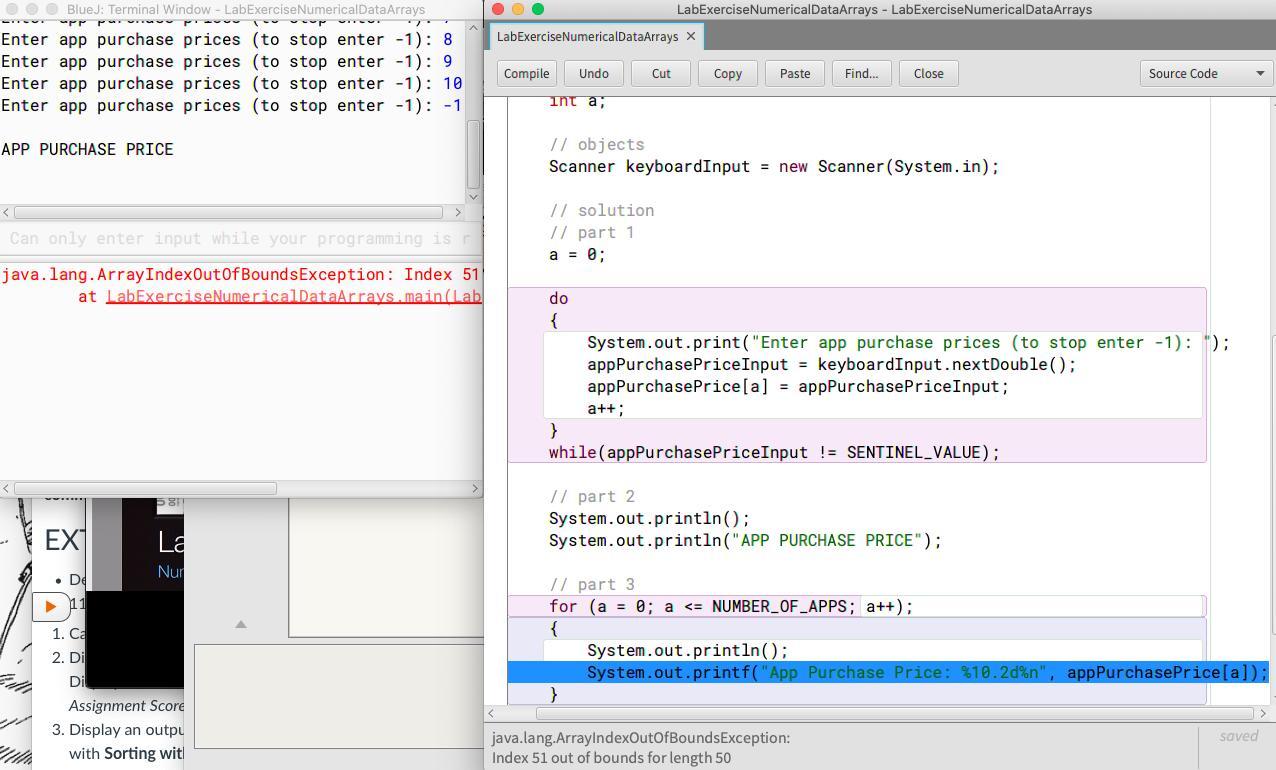Open the Source Code view dropdown
This screenshot has height=770, width=1276.
pos(1205,73)
